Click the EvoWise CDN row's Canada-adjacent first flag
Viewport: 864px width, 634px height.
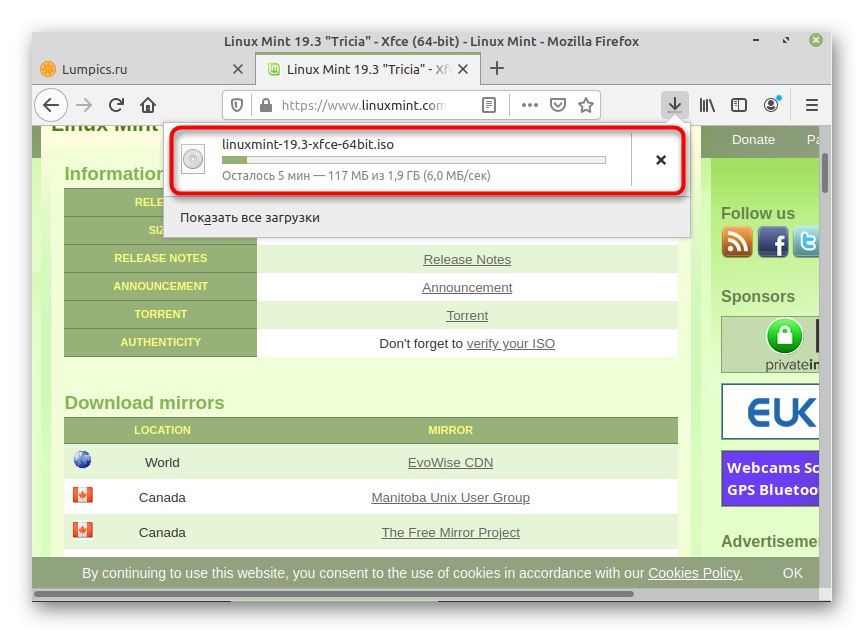(83, 495)
